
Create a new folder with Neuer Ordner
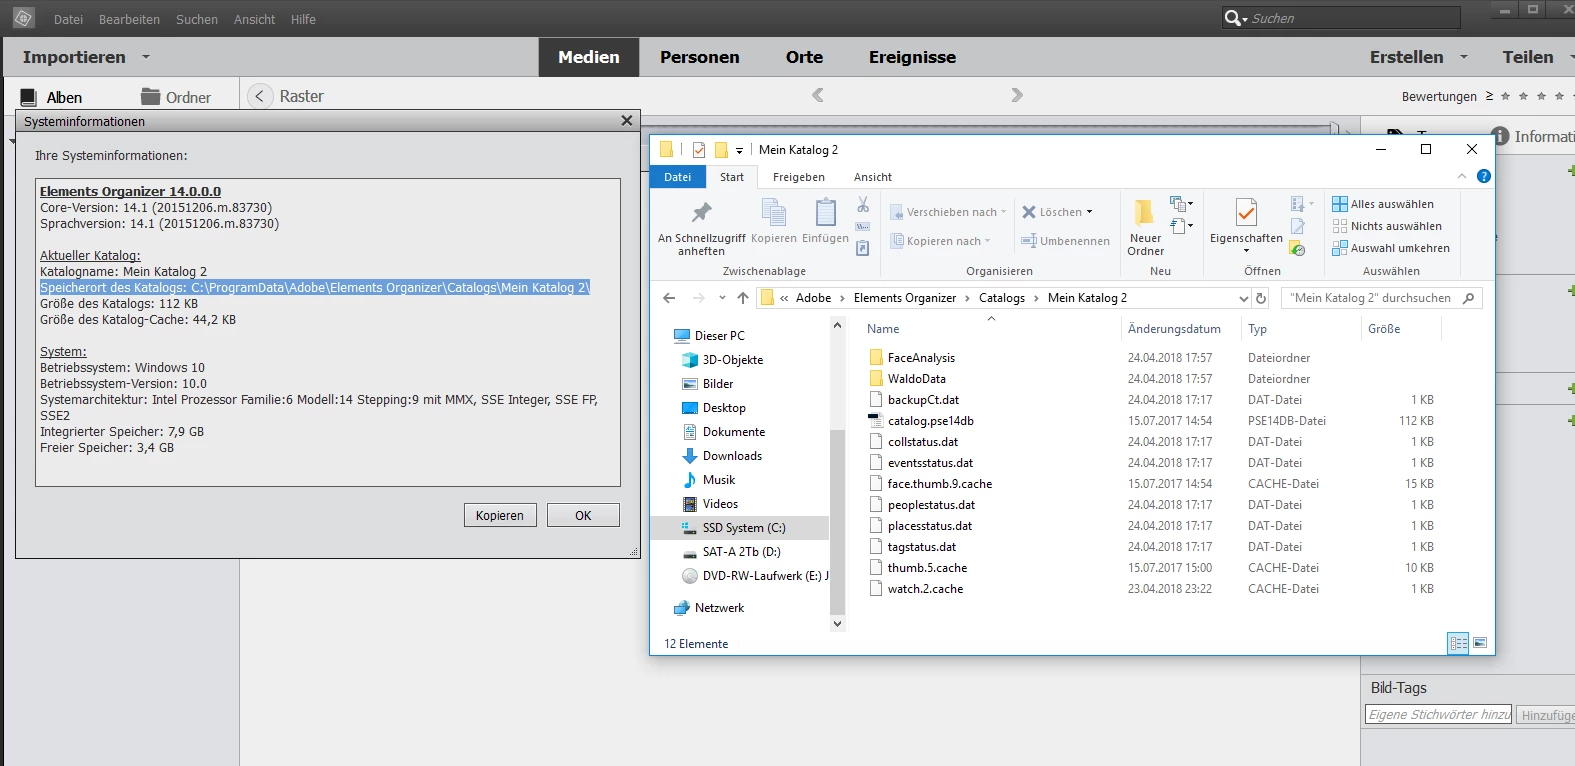pos(1145,227)
